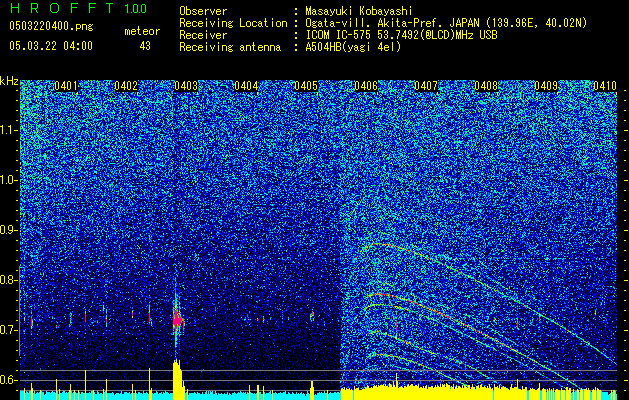Click the Receiver label

[203, 35]
